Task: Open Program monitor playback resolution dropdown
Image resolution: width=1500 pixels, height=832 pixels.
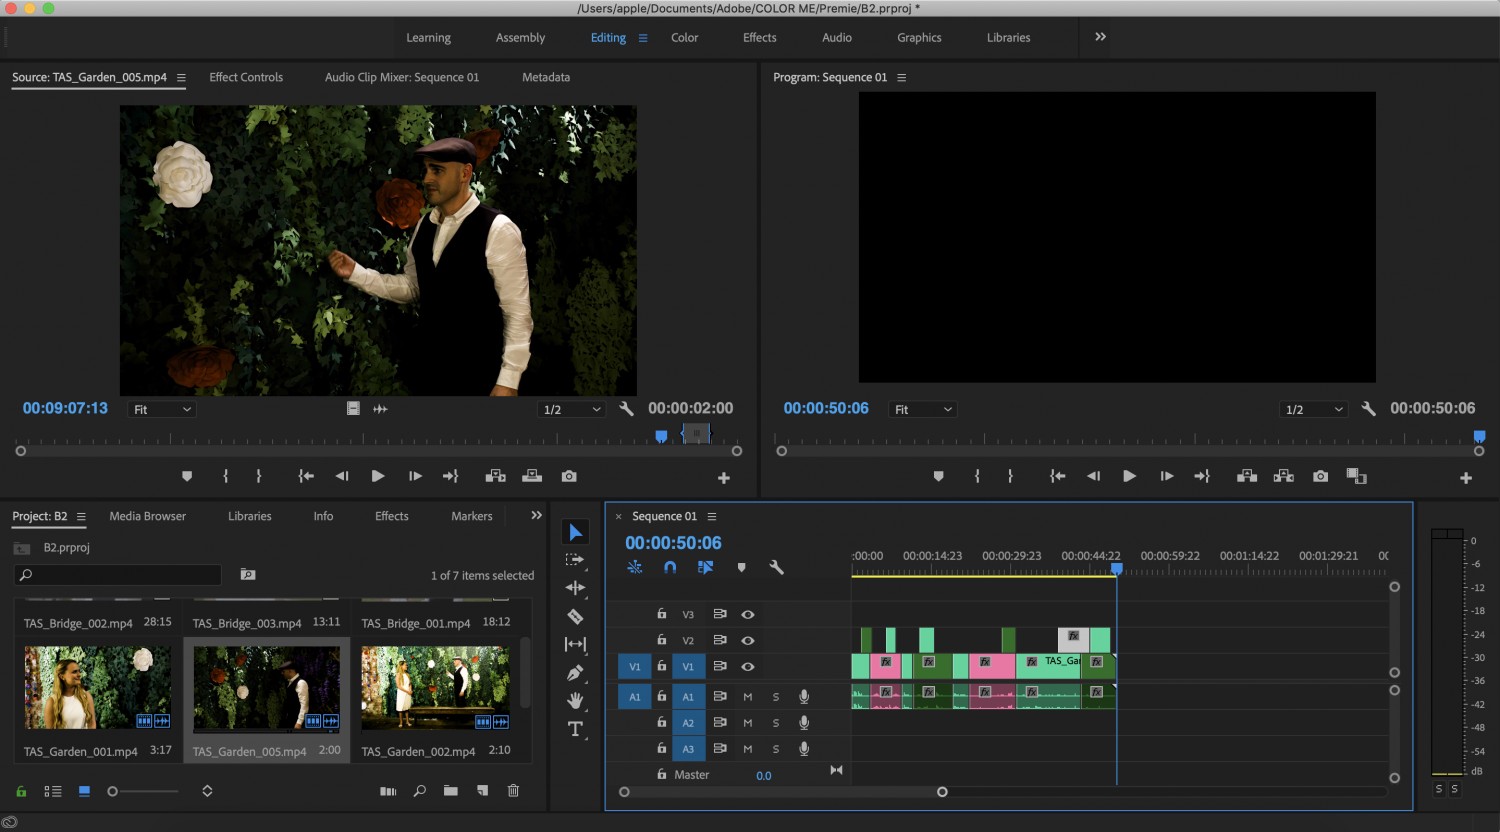Action: pyautogui.click(x=1314, y=409)
